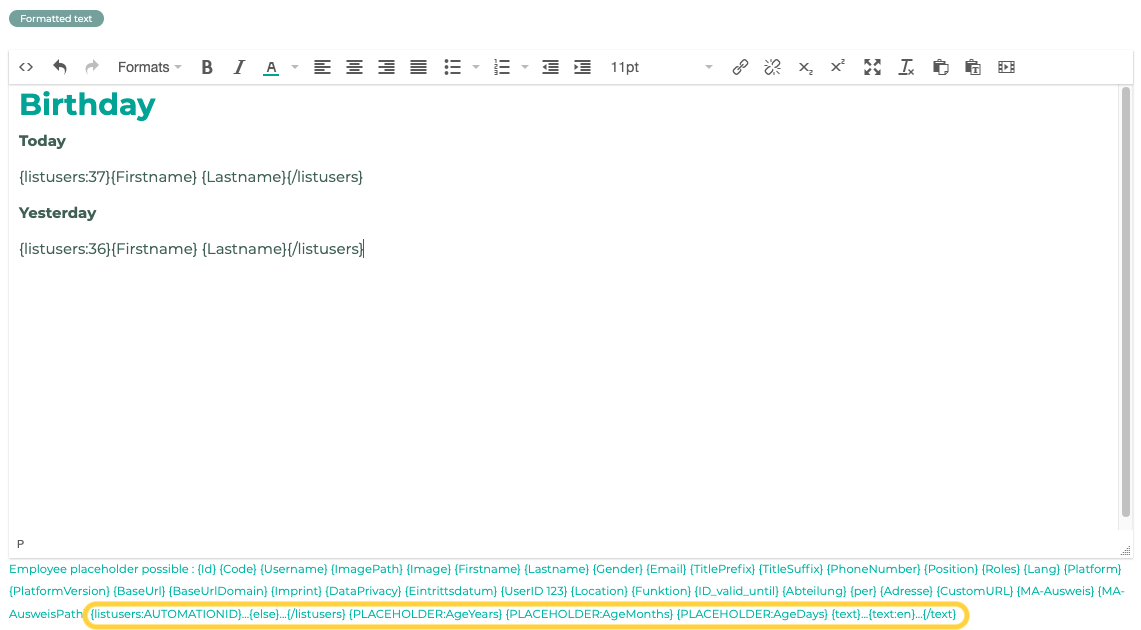This screenshot has width=1141, height=630.
Task: Click the {PLACEHOLDER:AgeYears} text
Action: pos(426,614)
